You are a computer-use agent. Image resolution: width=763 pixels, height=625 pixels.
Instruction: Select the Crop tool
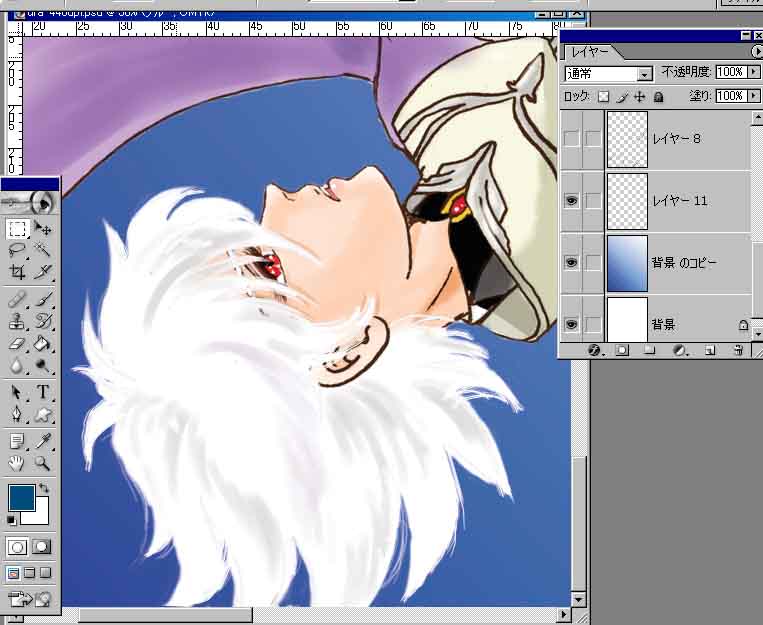coord(17,272)
